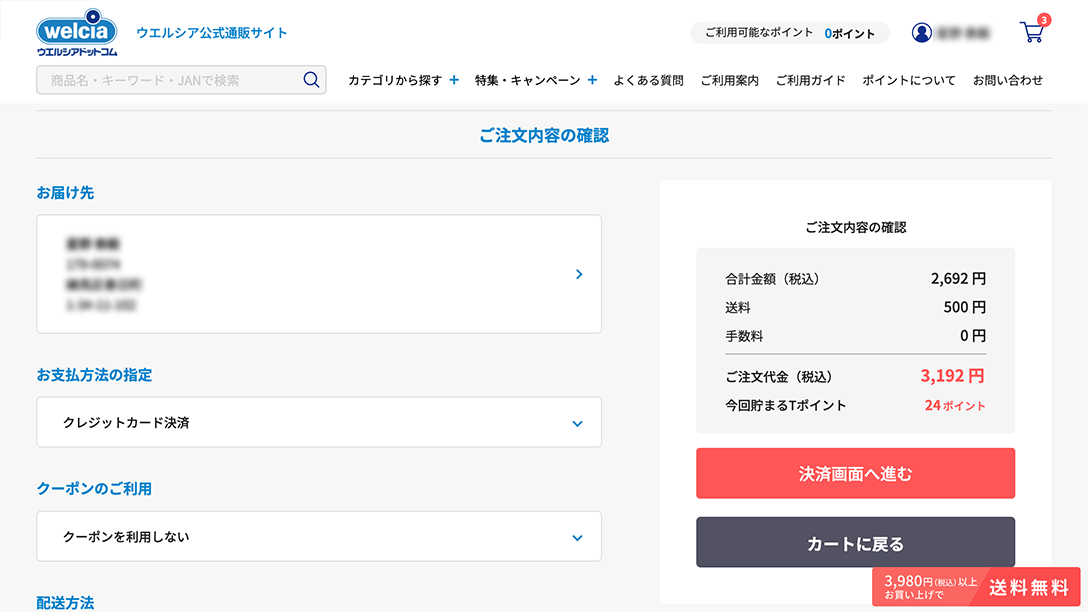This screenshot has height=612, width=1088.
Task: Click the 送料無料 promotion banner
Action: [976, 587]
